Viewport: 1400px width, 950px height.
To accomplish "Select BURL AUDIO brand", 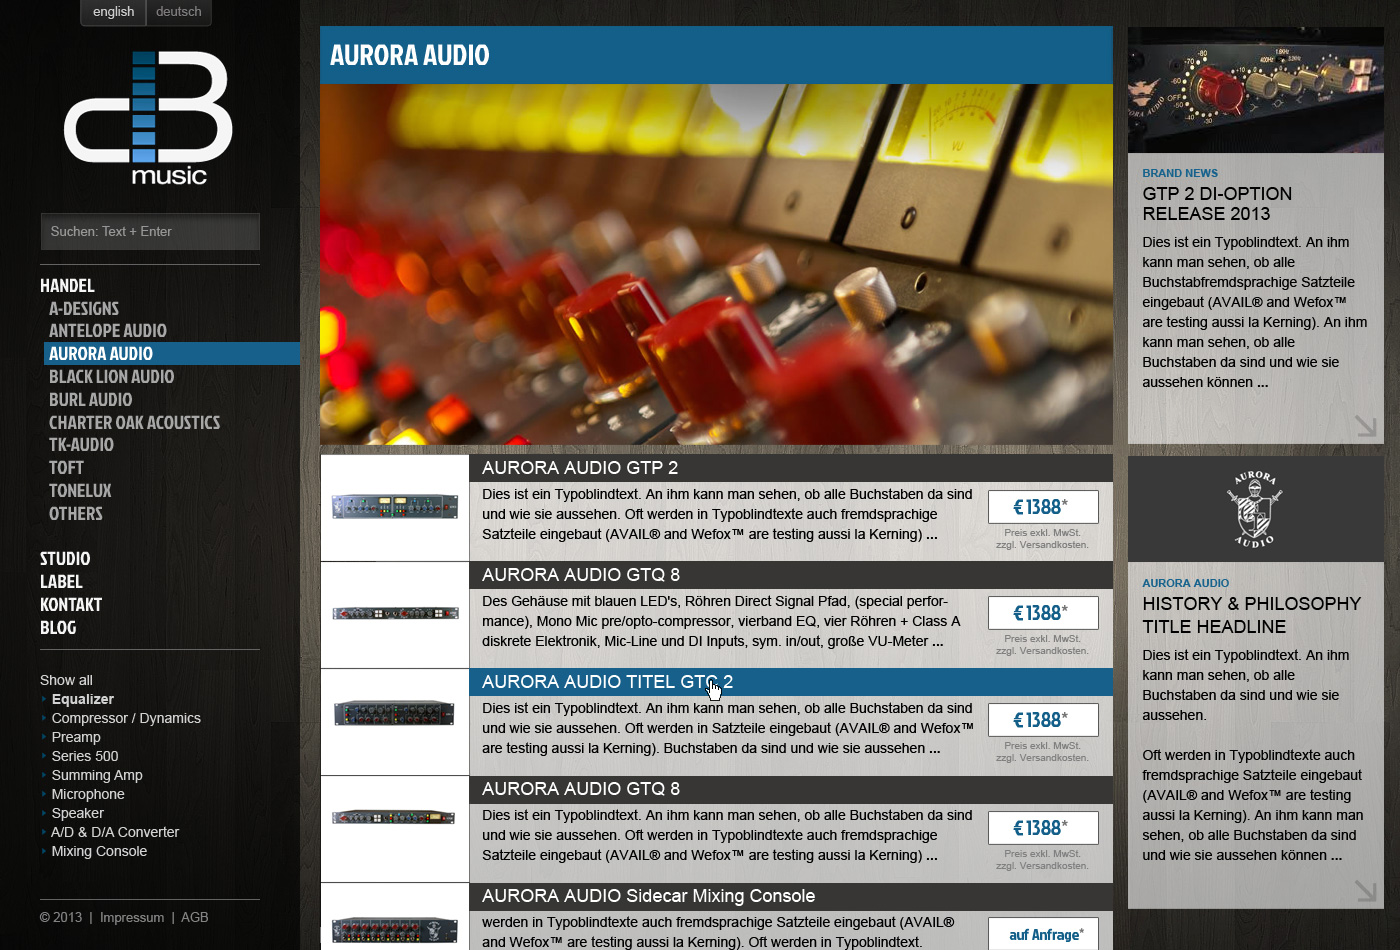I will point(90,400).
